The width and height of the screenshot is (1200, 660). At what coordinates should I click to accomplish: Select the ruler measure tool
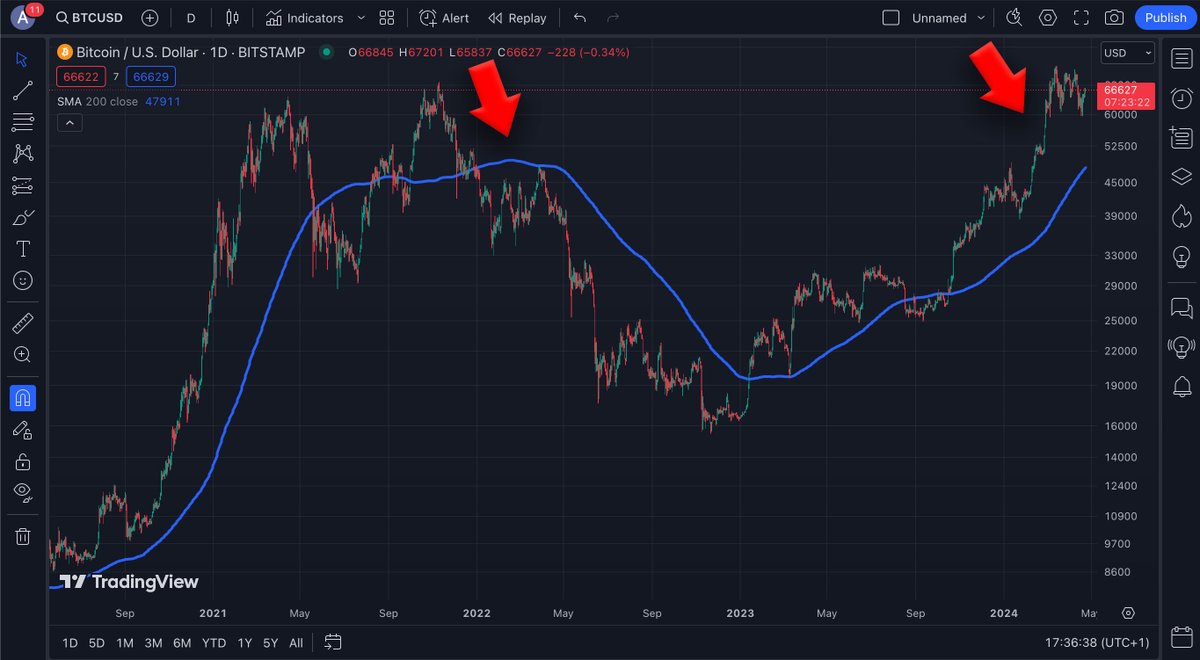[x=22, y=323]
